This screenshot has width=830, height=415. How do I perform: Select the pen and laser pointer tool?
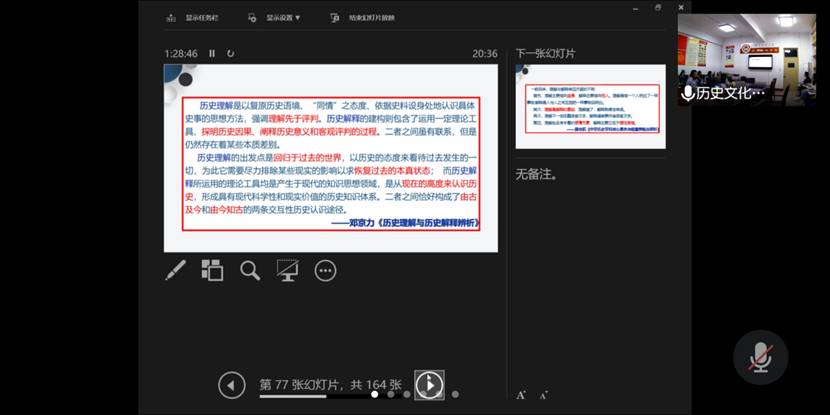click(175, 270)
